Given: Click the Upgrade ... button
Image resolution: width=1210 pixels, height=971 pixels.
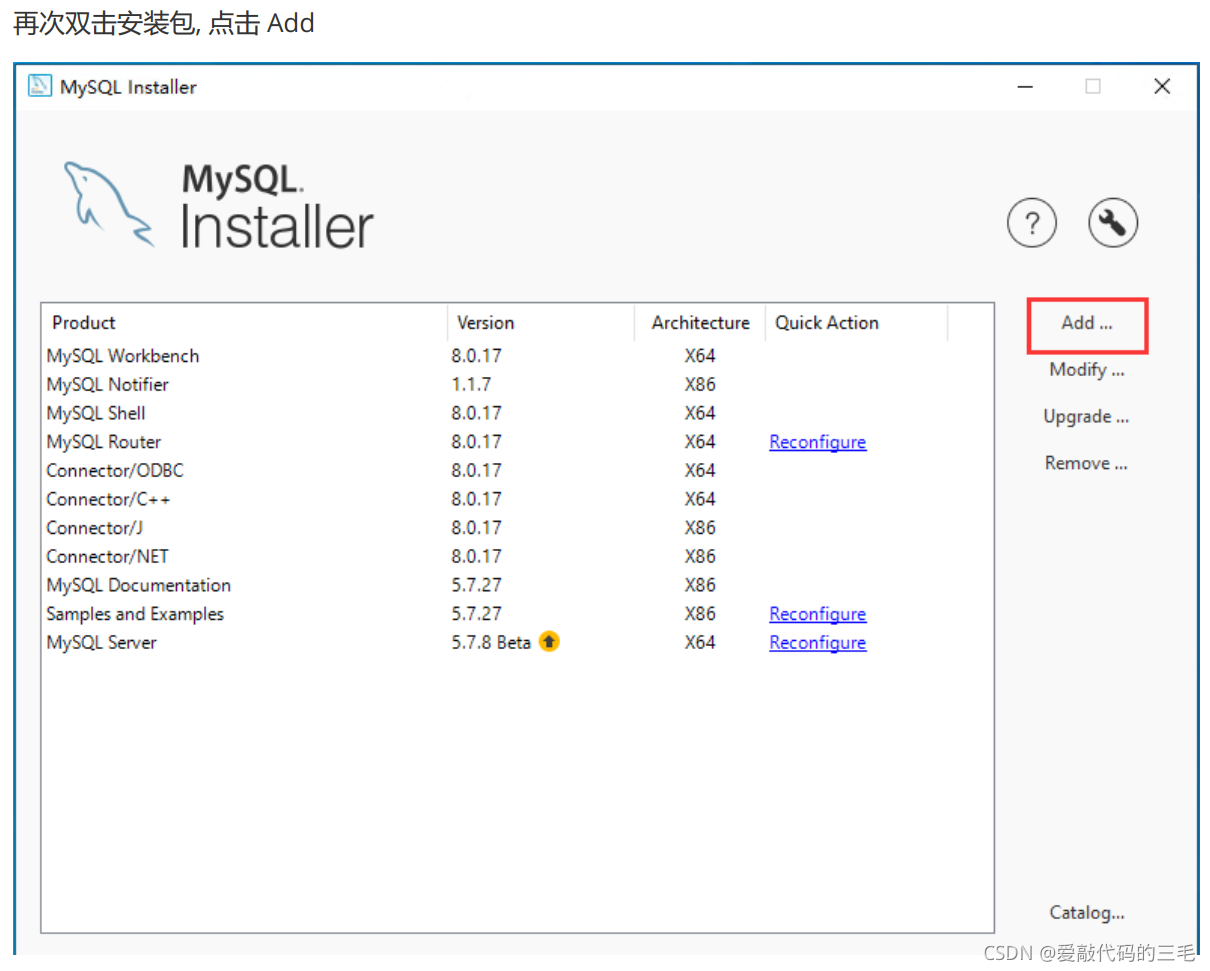Looking at the screenshot, I should tap(1087, 417).
